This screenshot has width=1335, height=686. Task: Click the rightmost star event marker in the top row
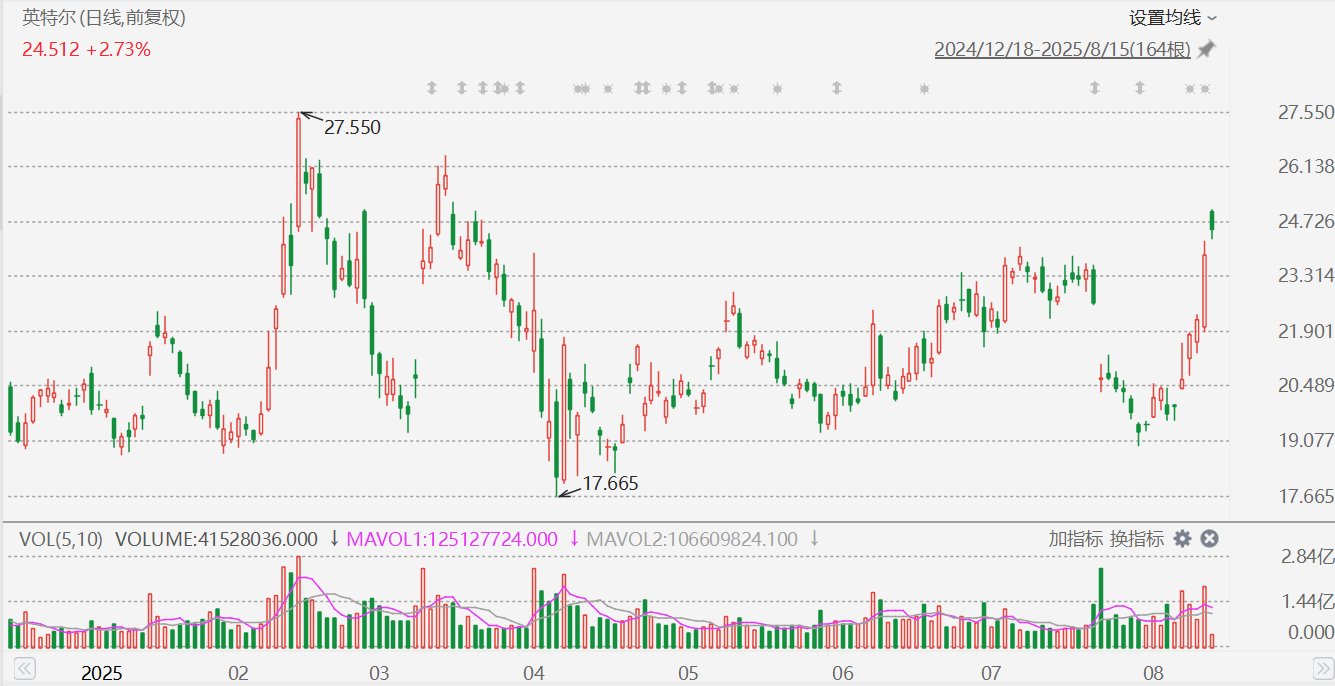(1205, 89)
